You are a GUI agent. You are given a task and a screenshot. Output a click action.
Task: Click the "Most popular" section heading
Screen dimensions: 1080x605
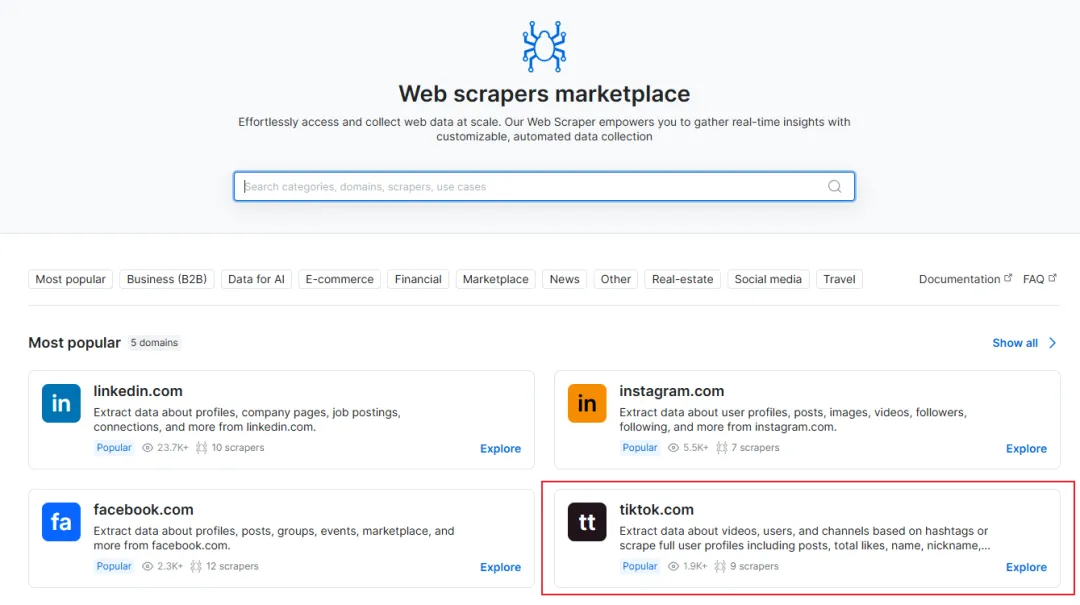[74, 342]
